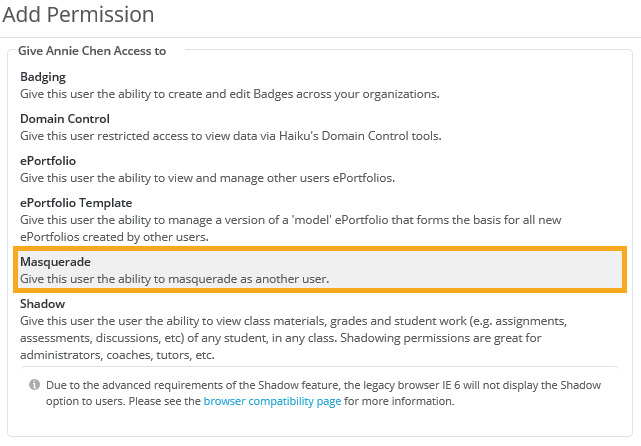Click the info icon beside the Shadow note
The height and width of the screenshot is (446, 641).
34,385
